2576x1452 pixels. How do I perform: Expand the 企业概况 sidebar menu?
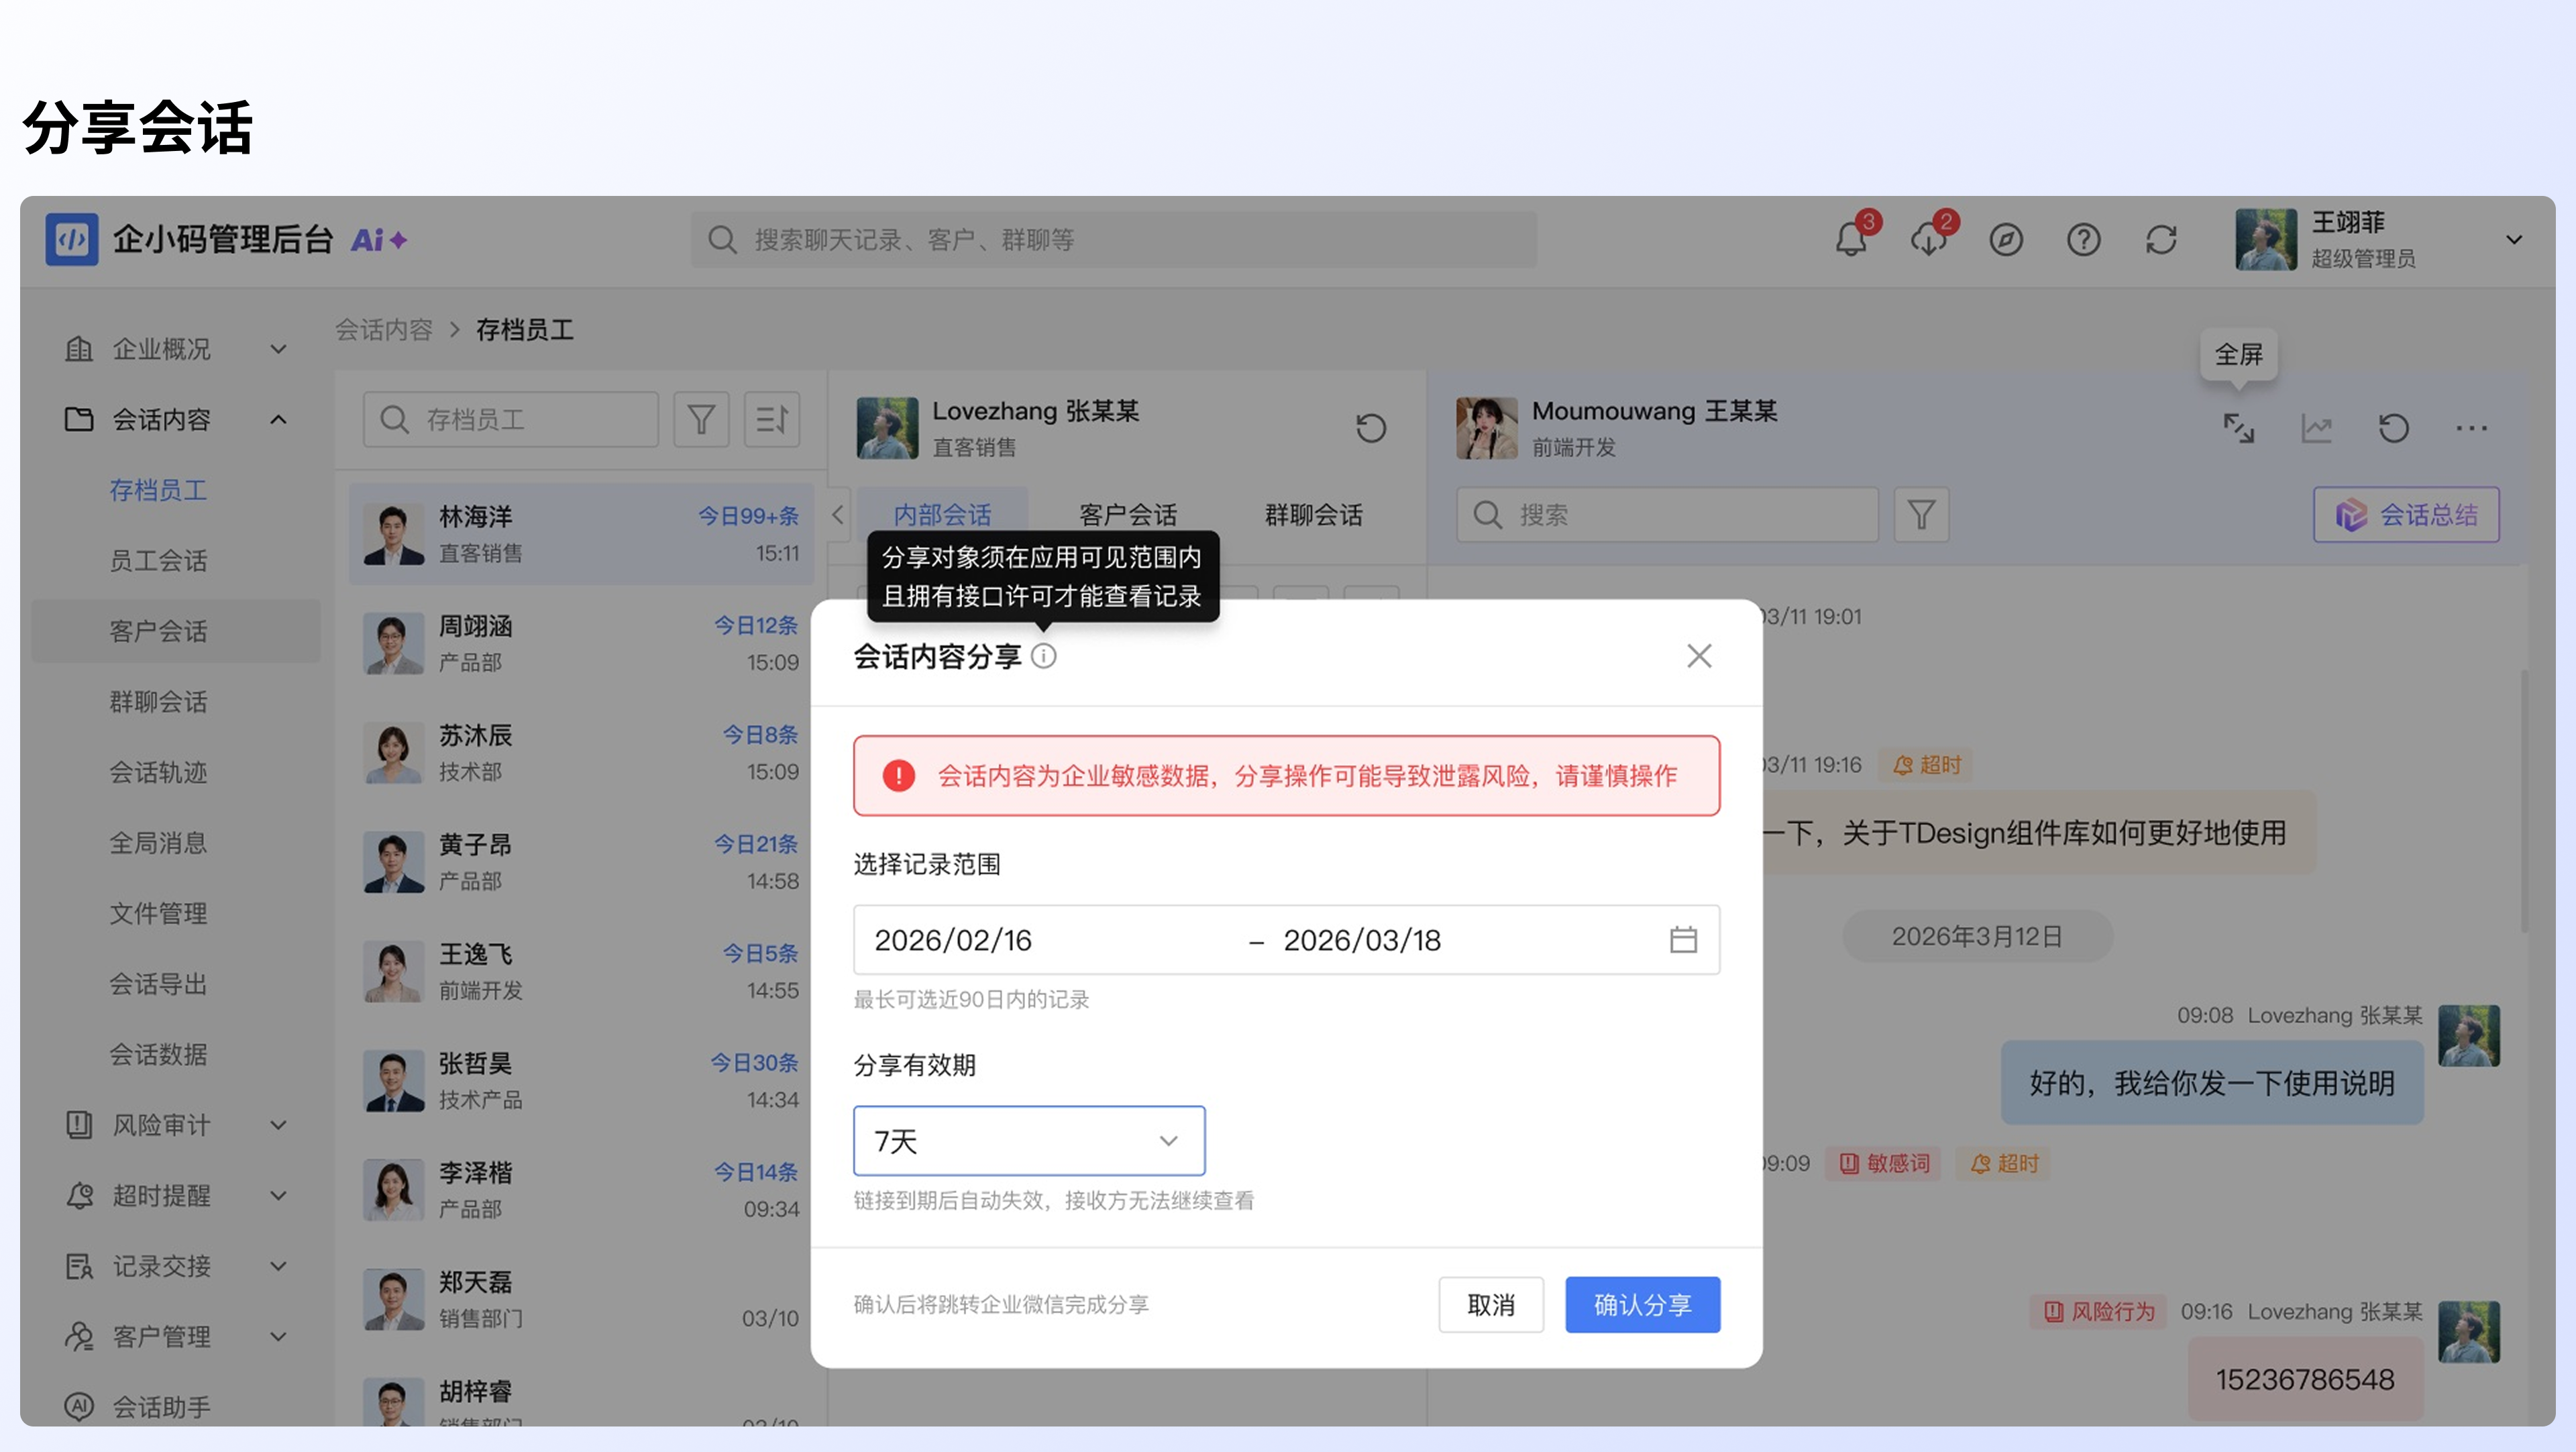pos(278,349)
